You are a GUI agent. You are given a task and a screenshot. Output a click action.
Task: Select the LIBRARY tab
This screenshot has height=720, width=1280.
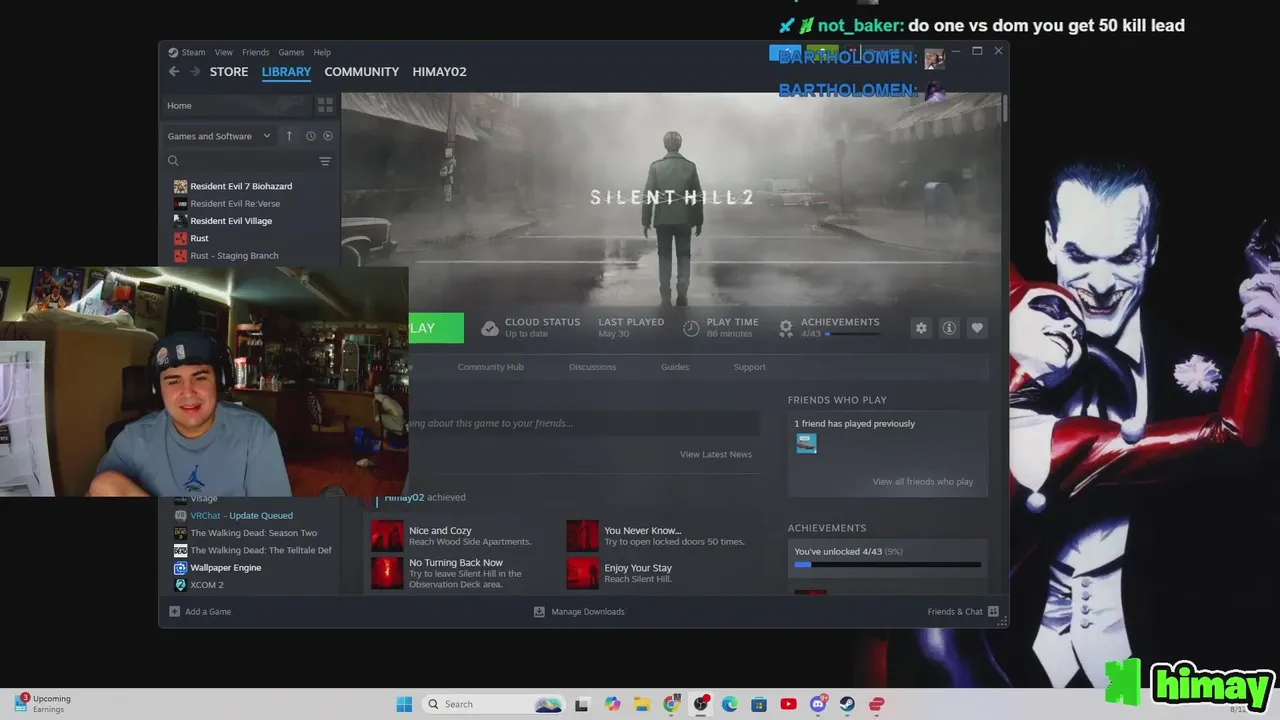point(287,72)
